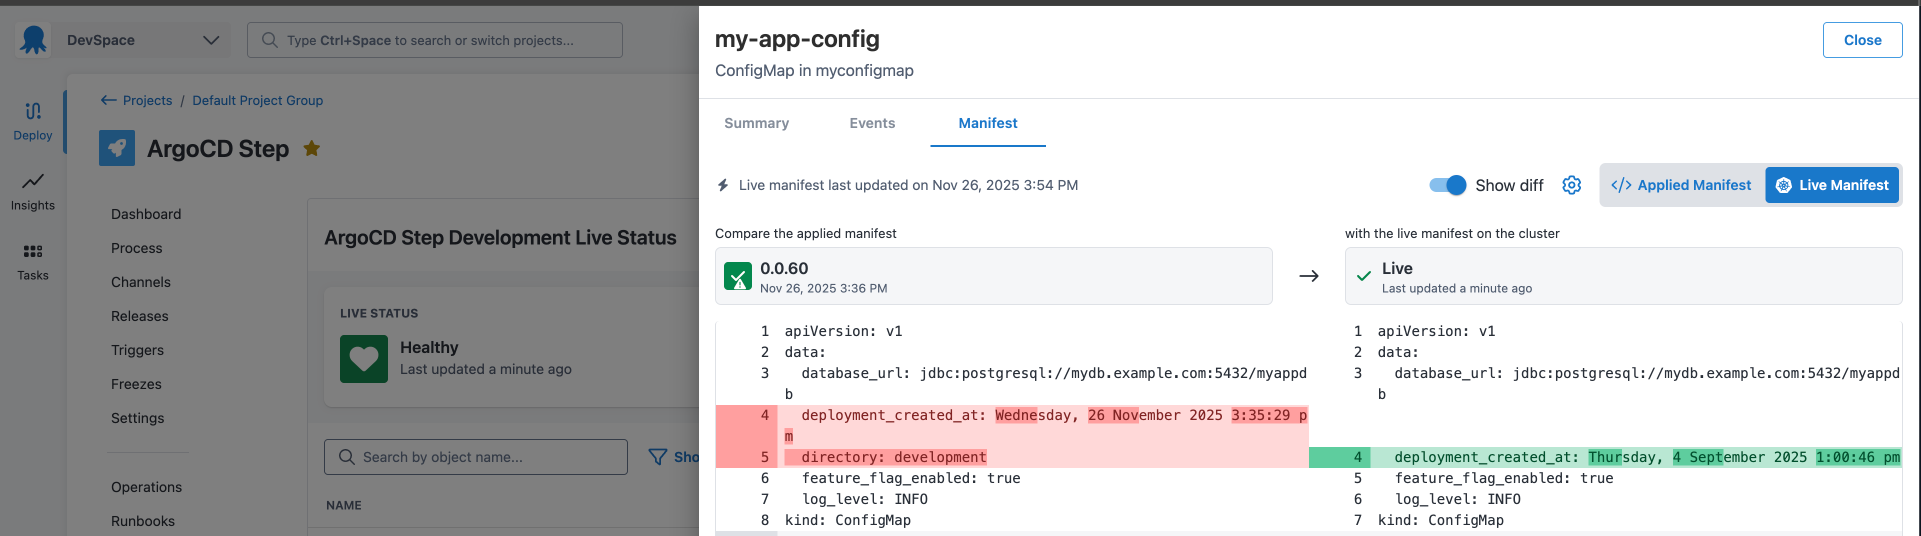1921x536 pixels.
Task: Open the Default Project Group breadcrumb link
Action: 257,100
